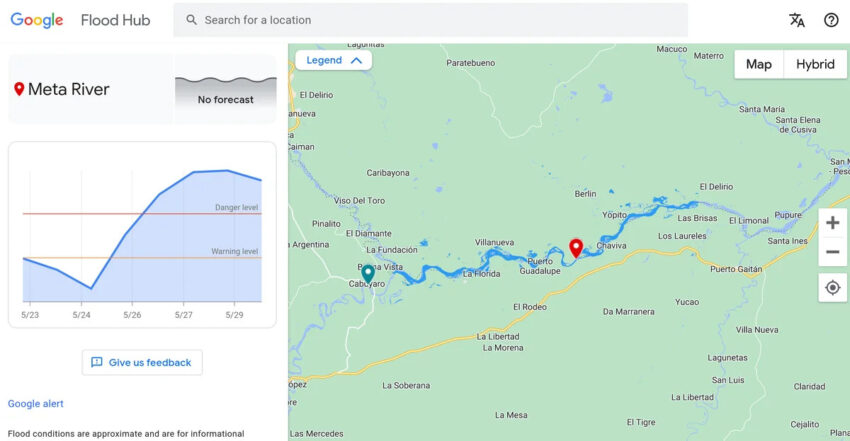Click the Puerto Gaitán label on map
Screen dimensions: 850x441
point(736,269)
